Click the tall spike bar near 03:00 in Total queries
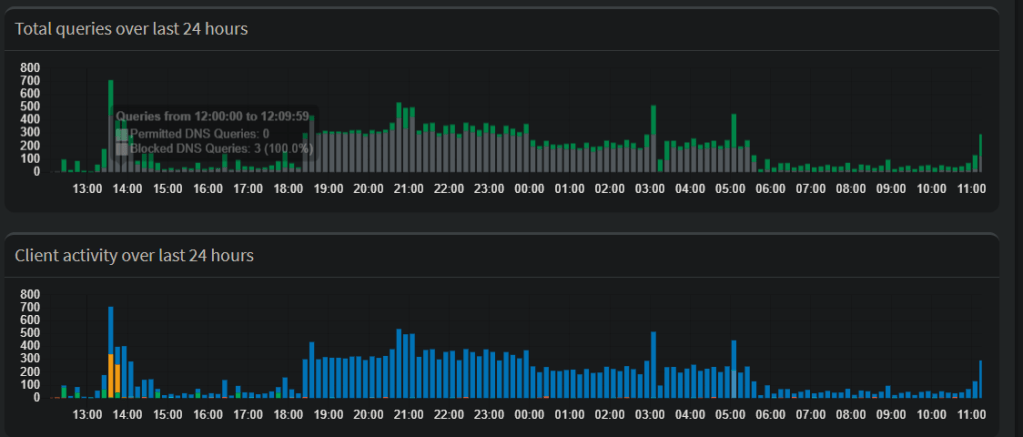 653,138
